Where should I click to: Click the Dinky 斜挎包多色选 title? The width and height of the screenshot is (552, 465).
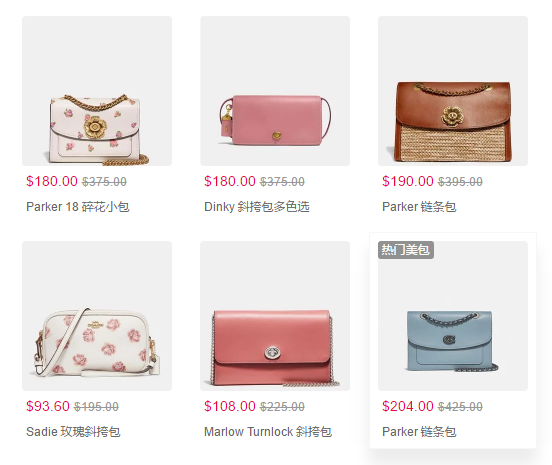click(257, 207)
